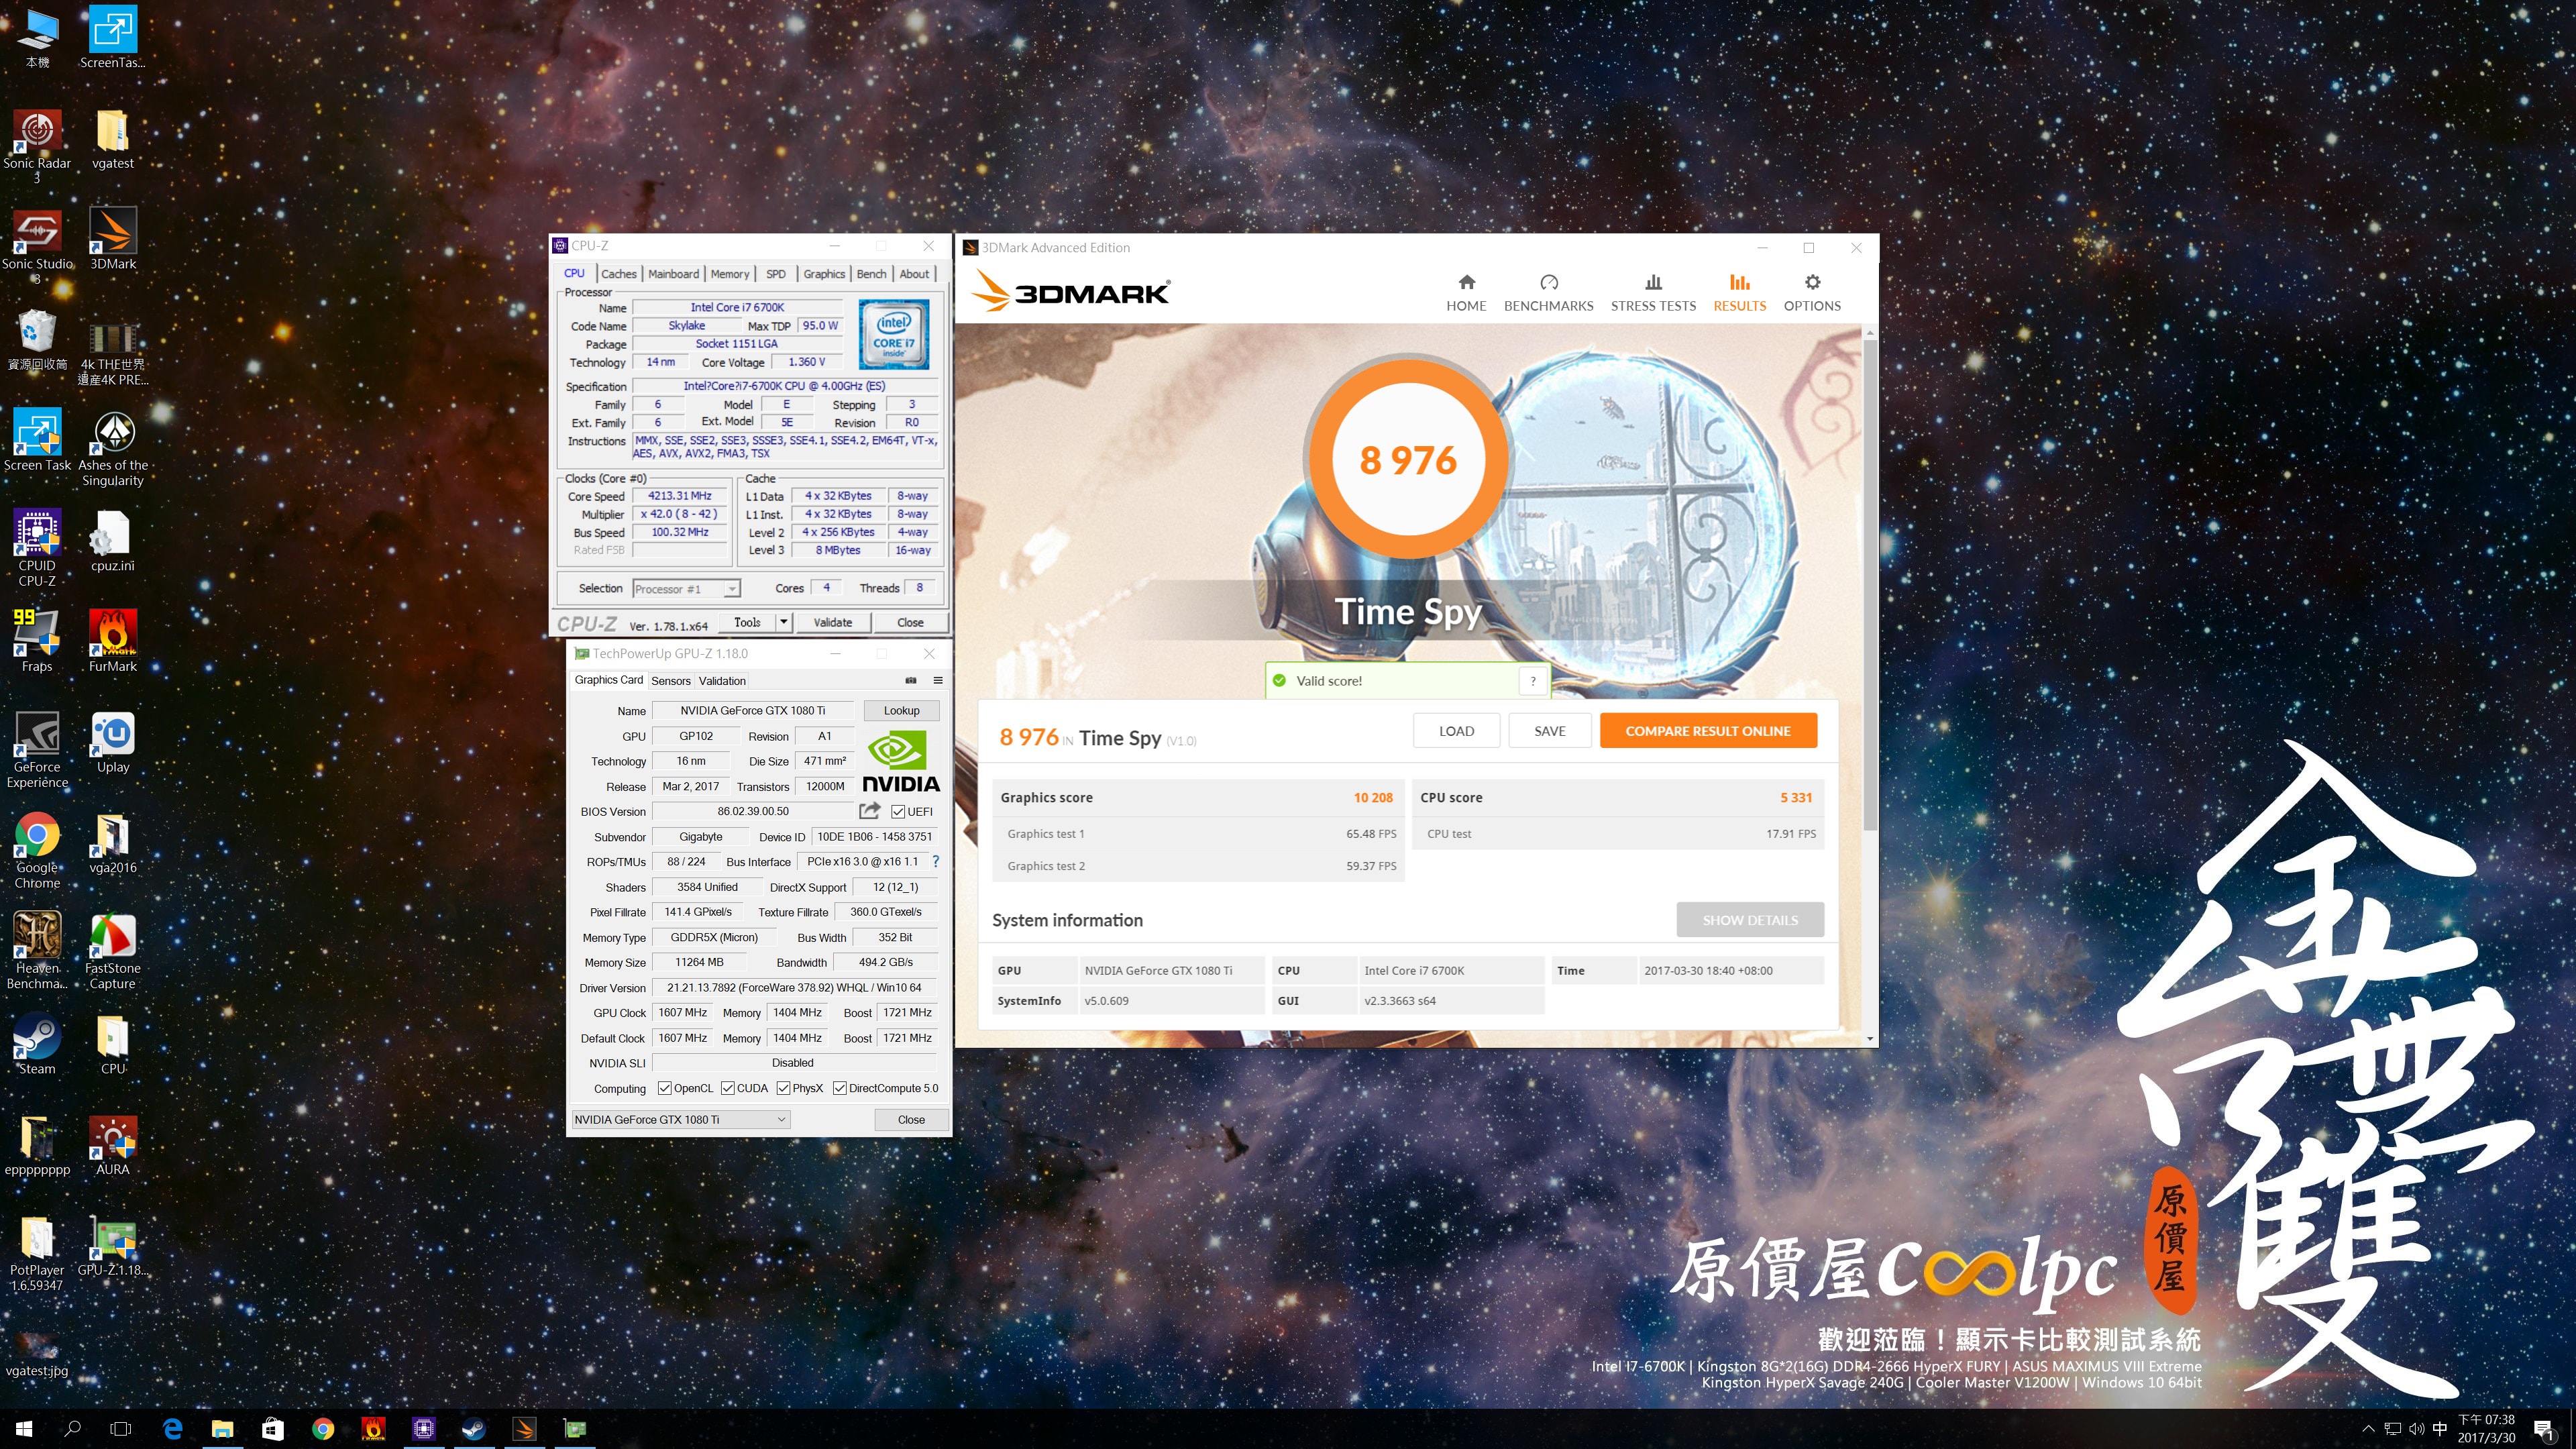Open the PotPlayer desktop icon
Viewport: 2576px width, 1449px height.
37,1254
